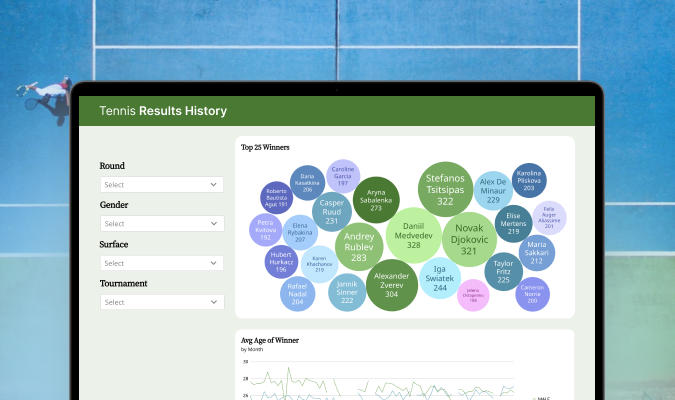Select the Rafael Nadal 204 bubble

click(x=297, y=294)
